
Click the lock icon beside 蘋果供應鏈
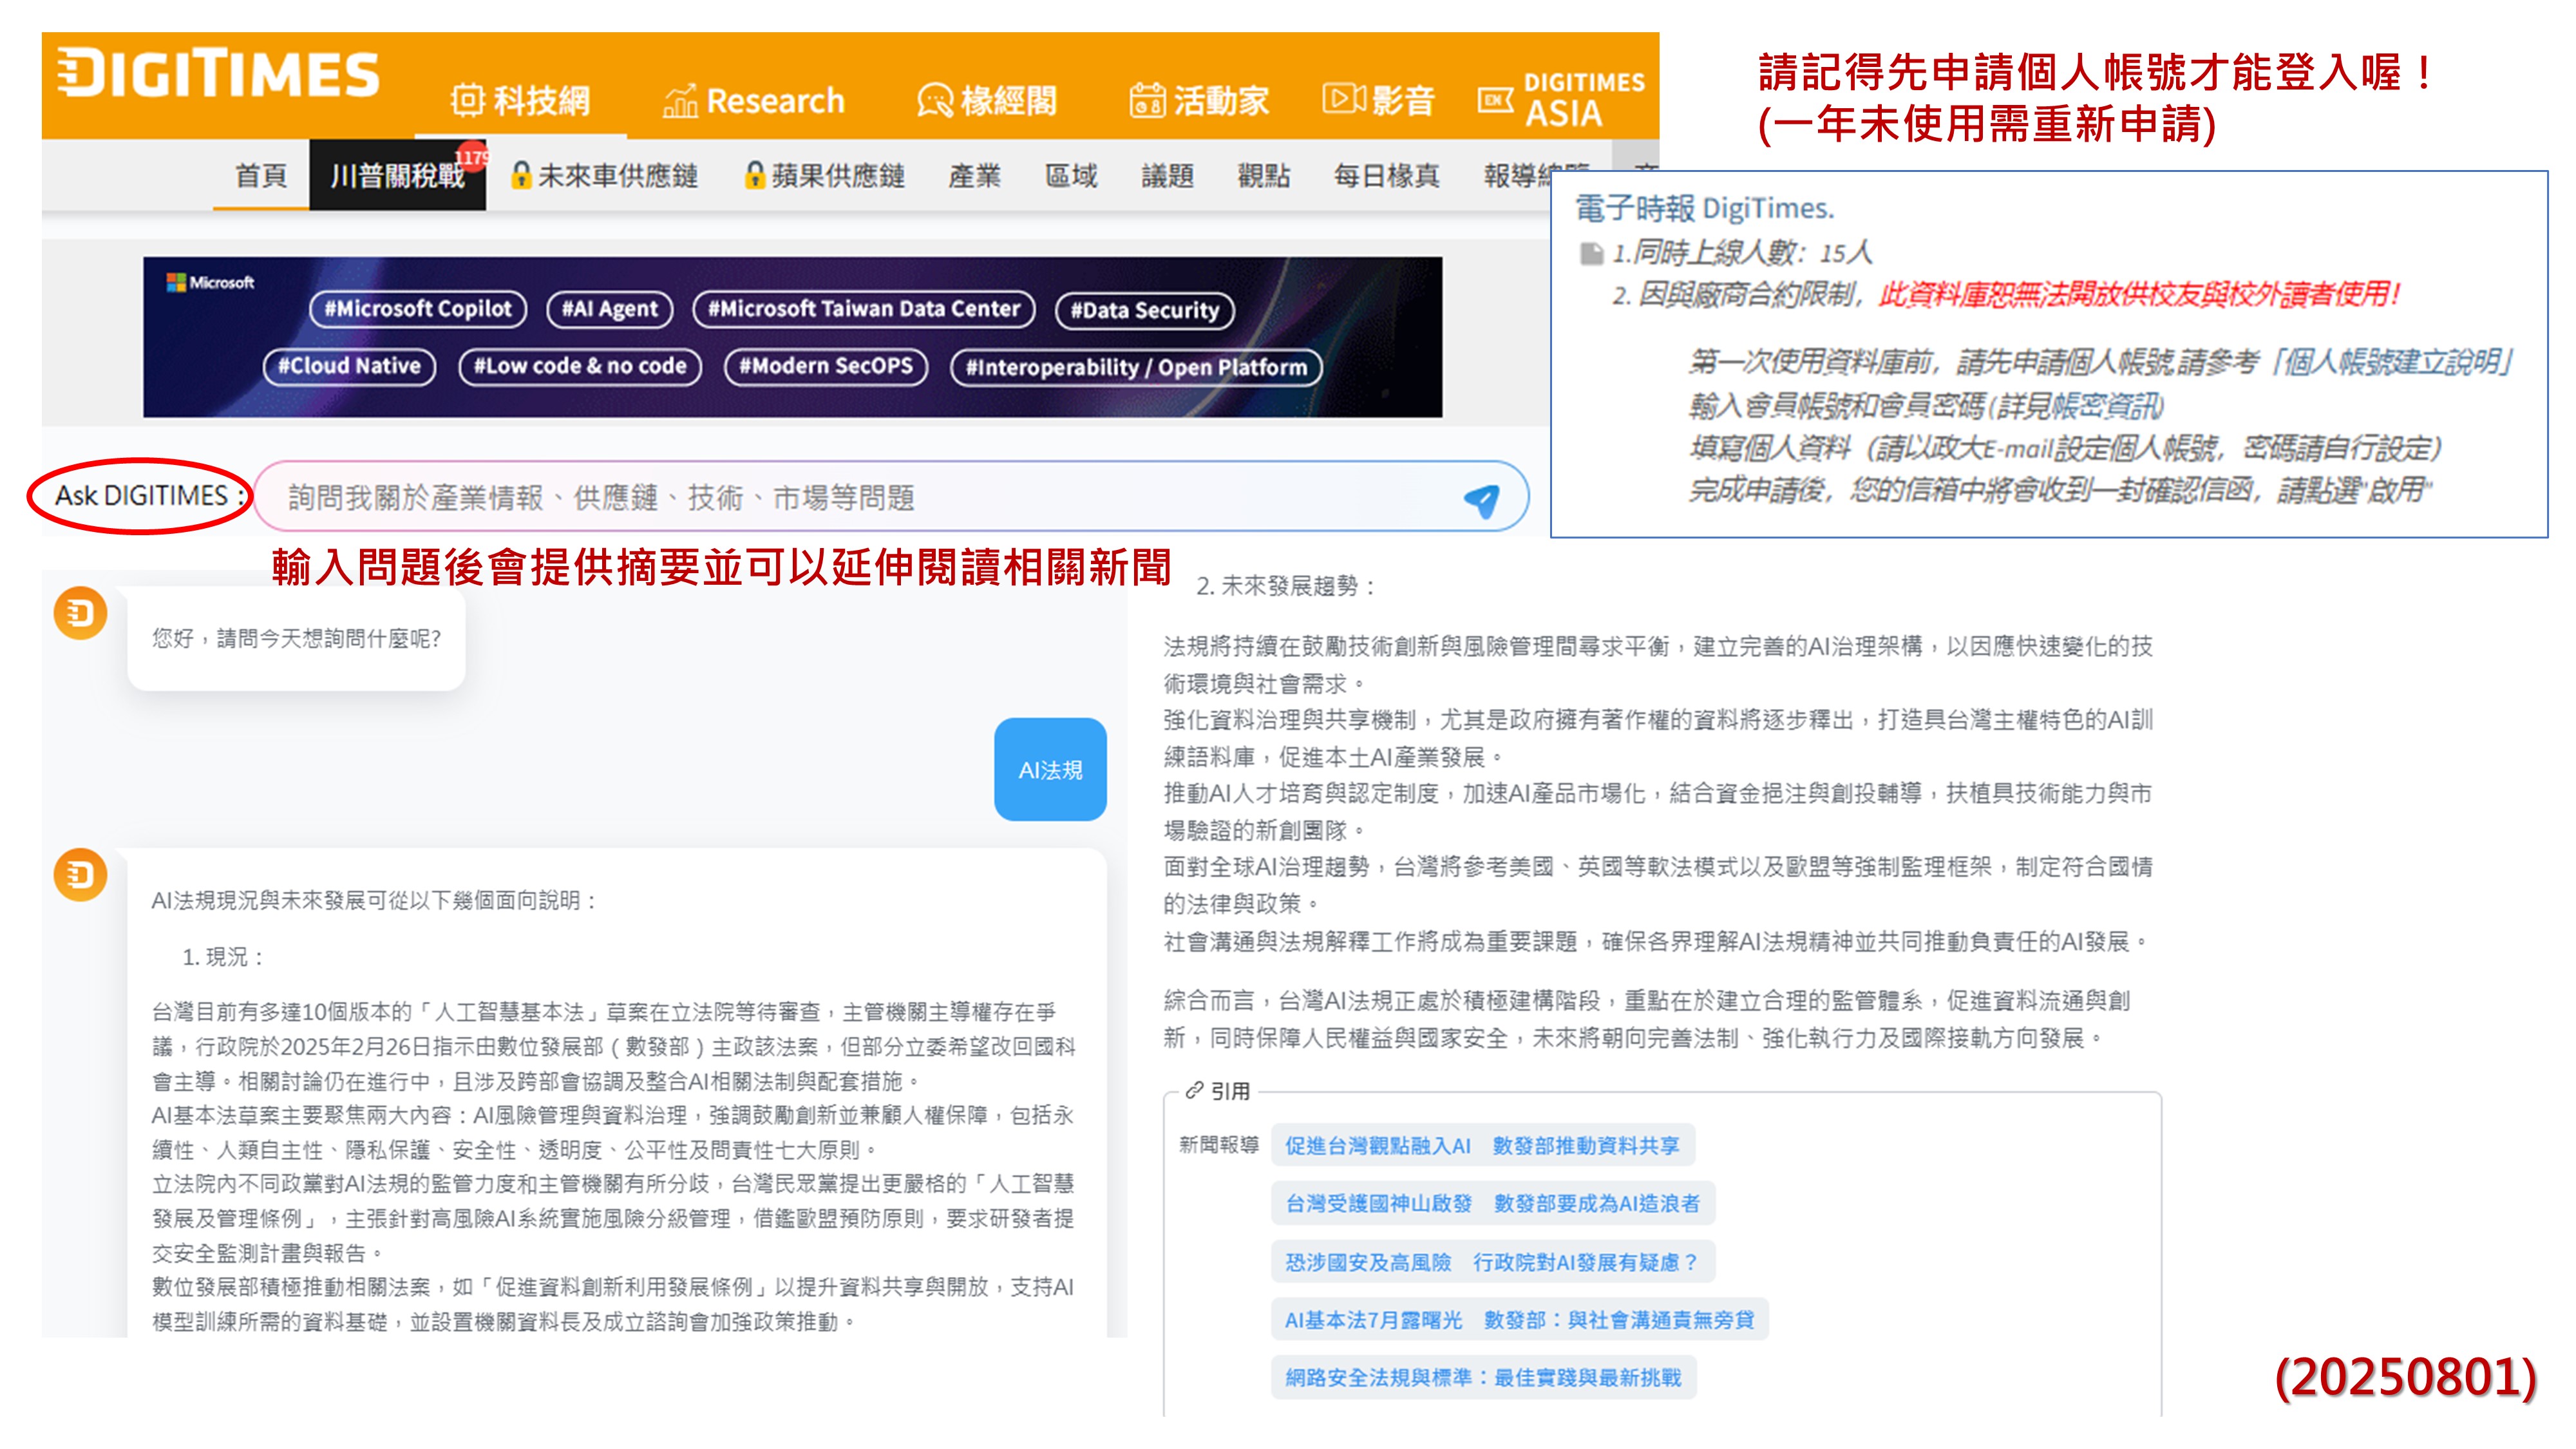pos(755,176)
